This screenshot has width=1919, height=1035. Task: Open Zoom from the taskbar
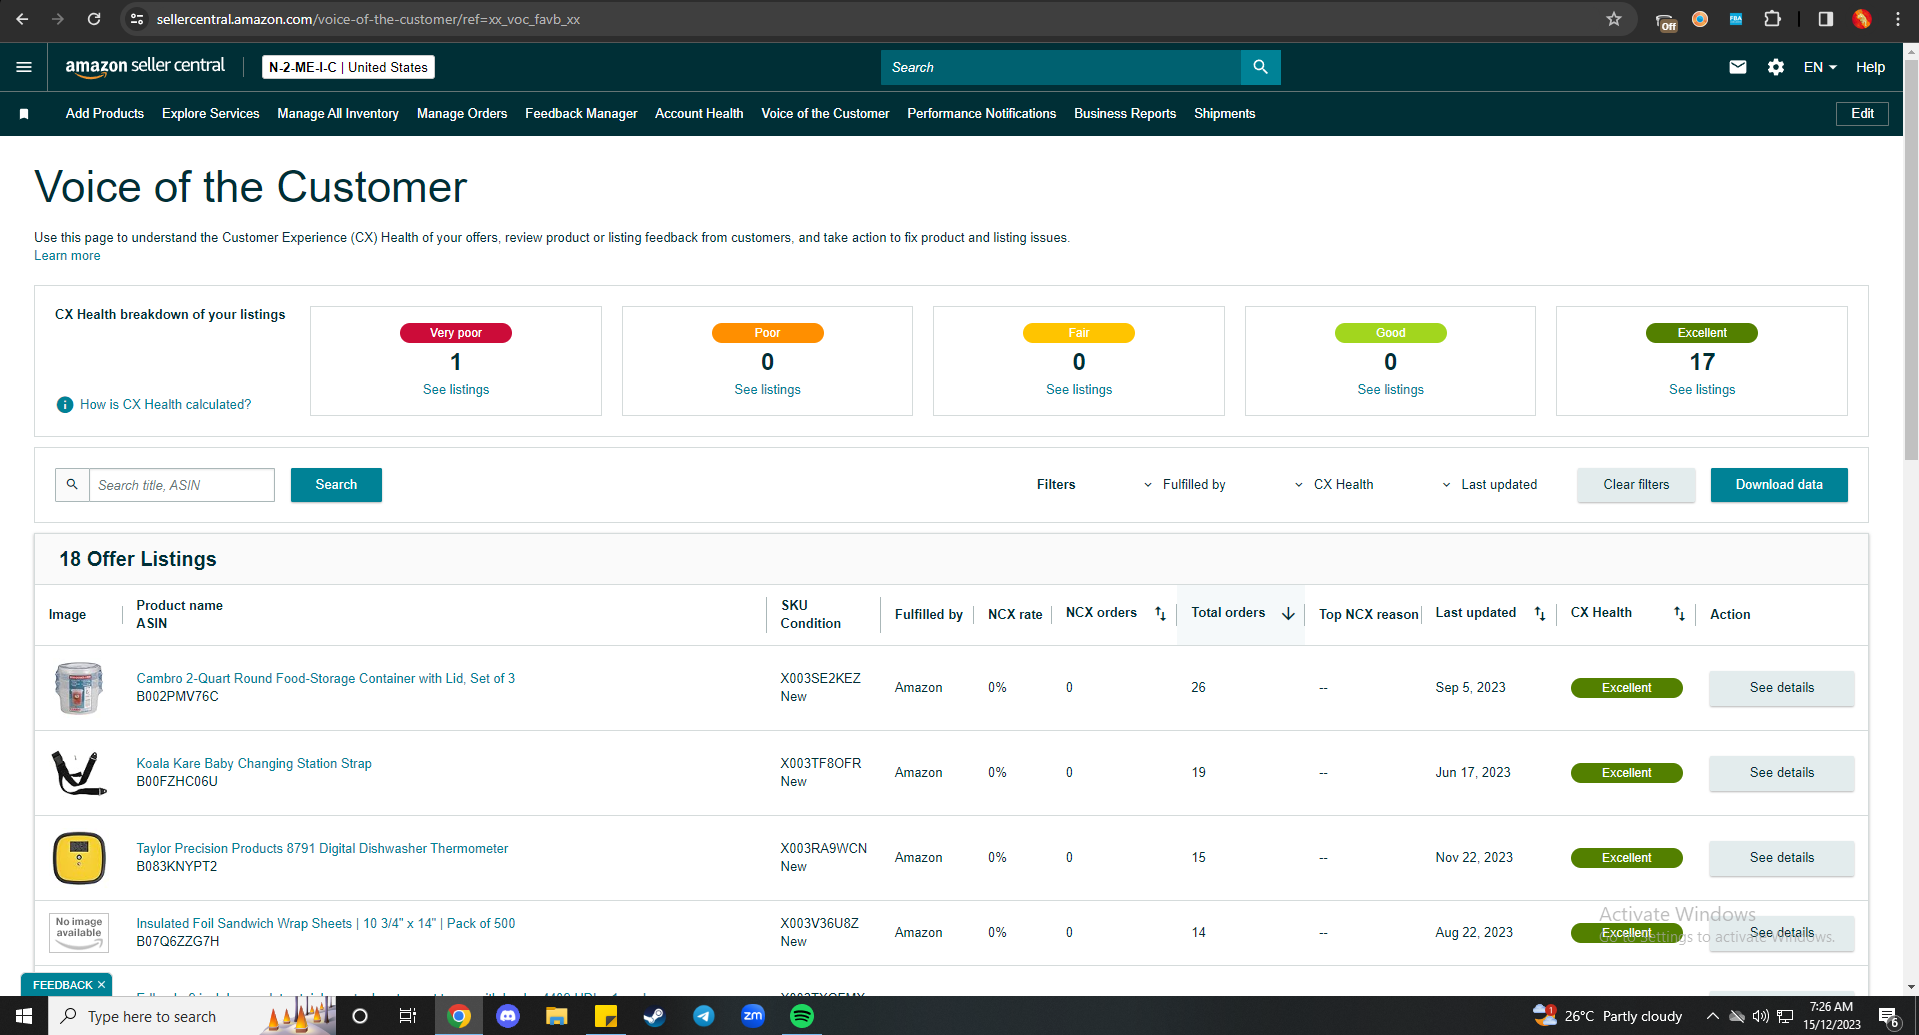(x=753, y=1016)
